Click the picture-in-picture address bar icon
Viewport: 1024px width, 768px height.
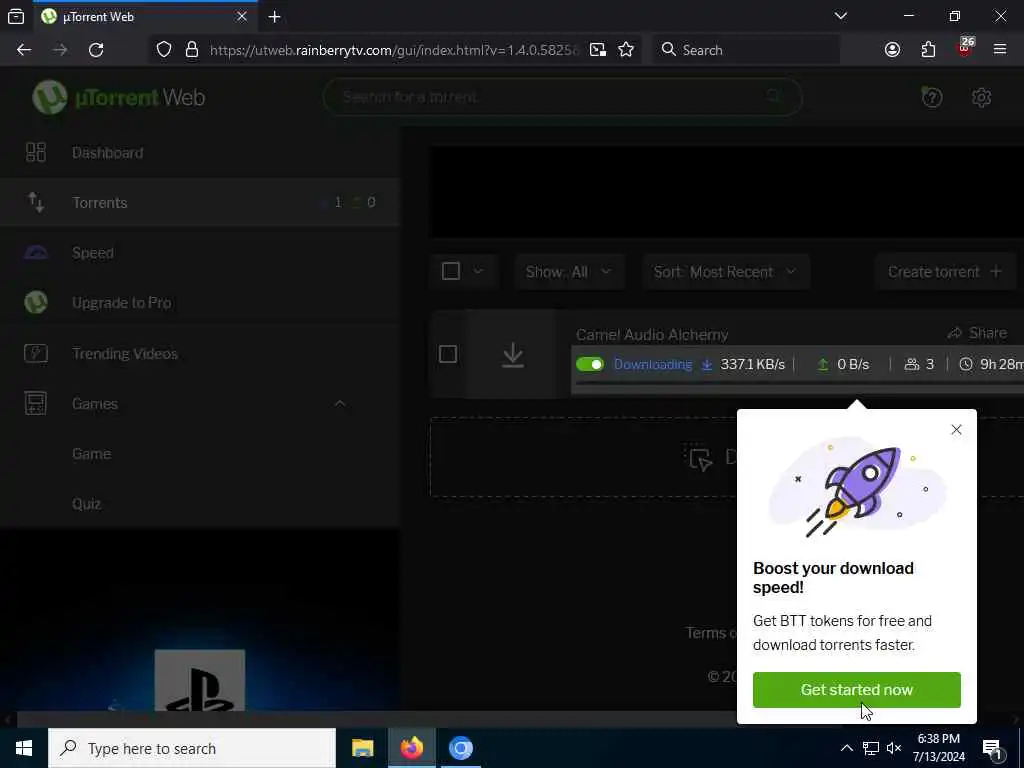tap(598, 50)
